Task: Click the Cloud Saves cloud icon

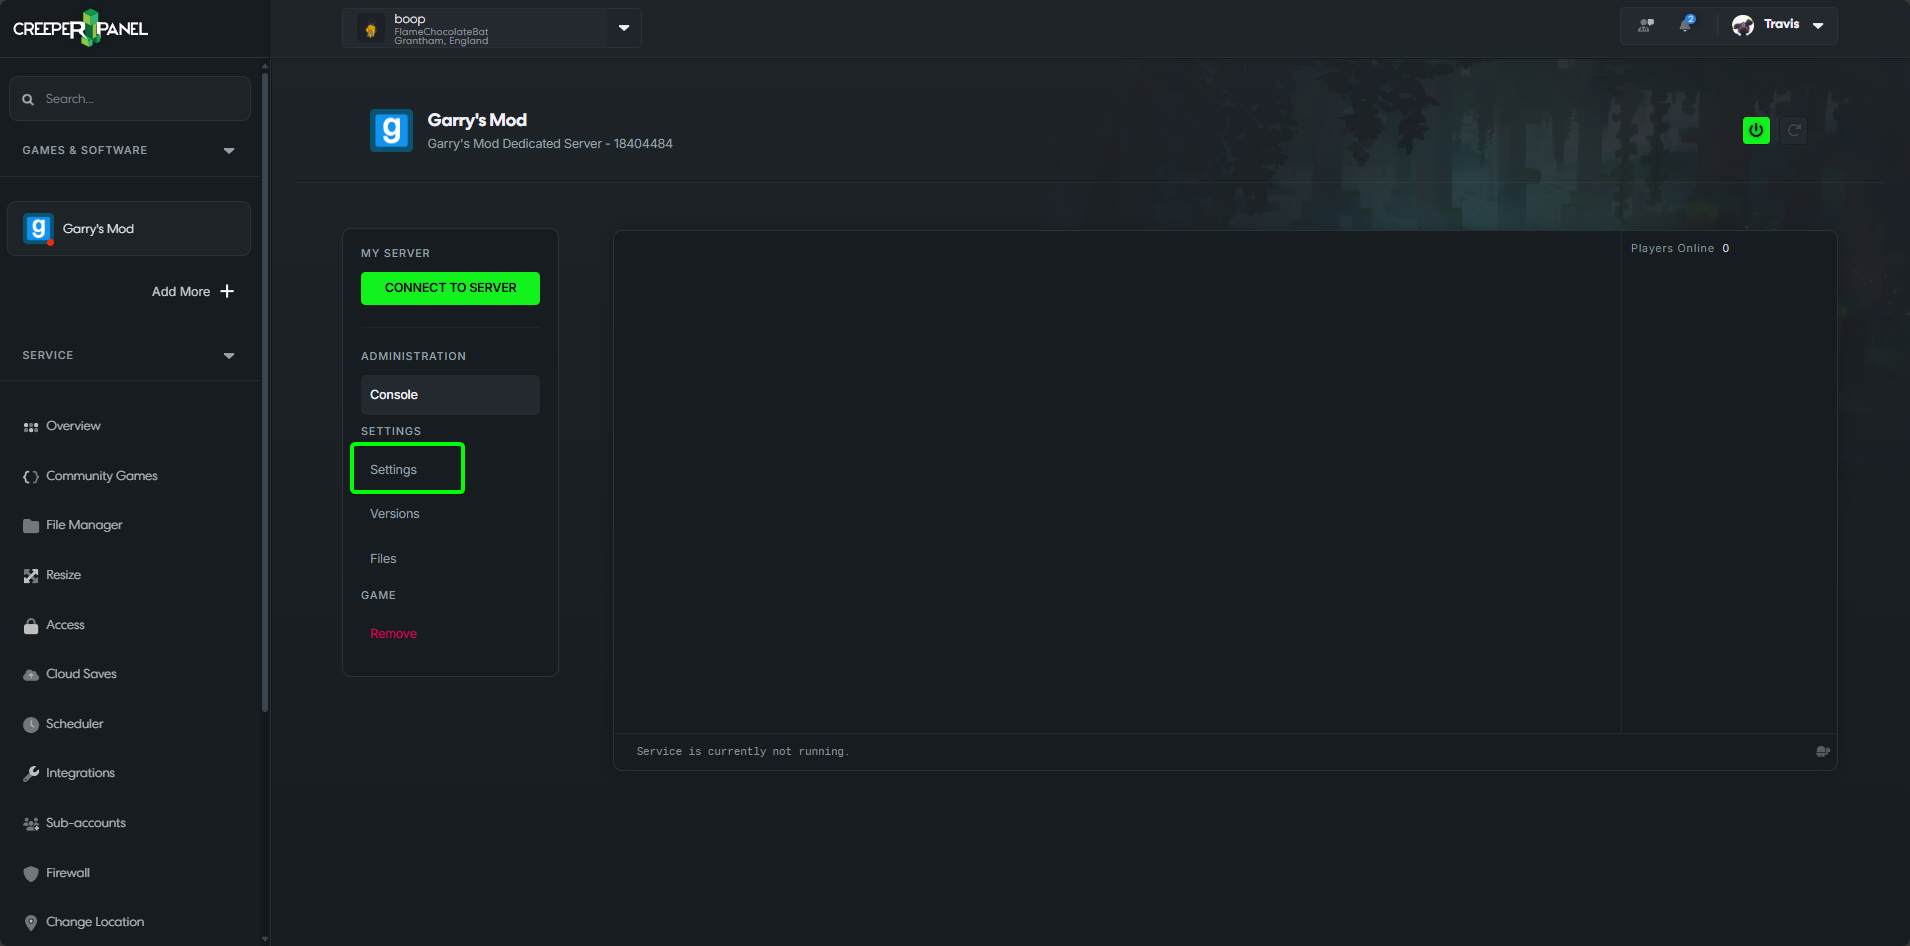Action: (31, 675)
